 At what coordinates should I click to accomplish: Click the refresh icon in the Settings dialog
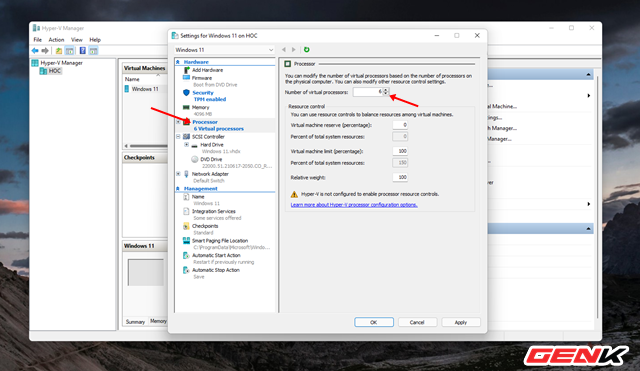click(x=307, y=49)
